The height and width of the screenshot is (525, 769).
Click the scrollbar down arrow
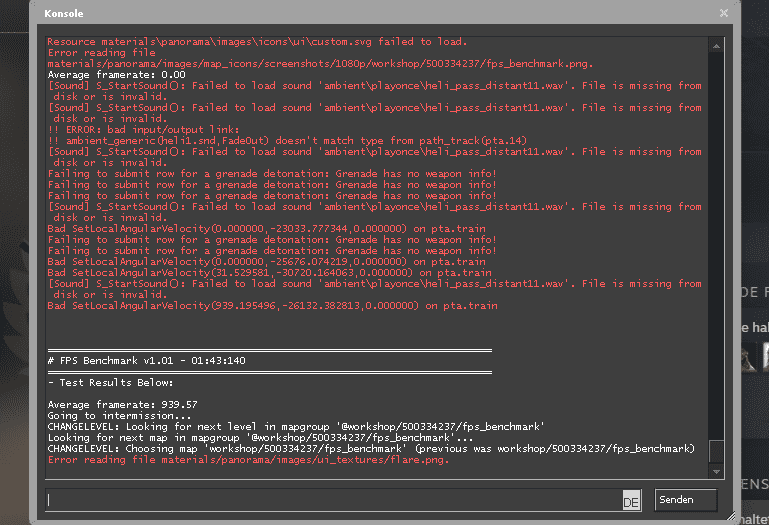(x=714, y=470)
